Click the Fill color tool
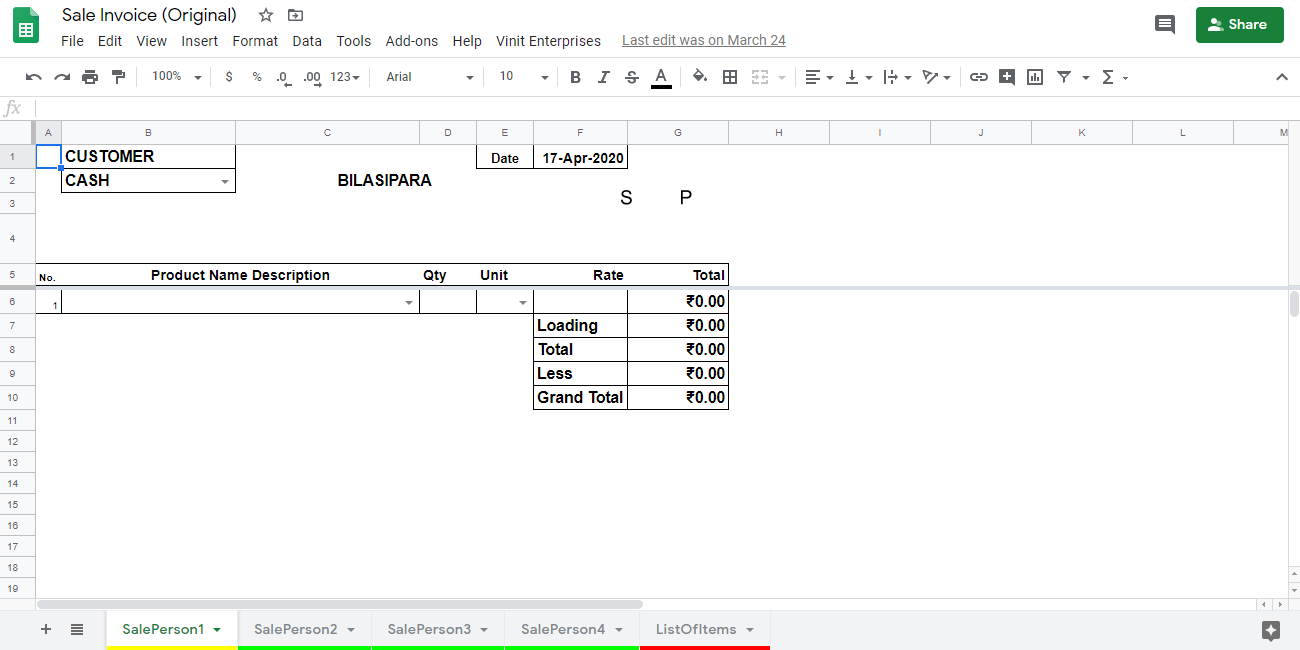This screenshot has height=650, width=1300. tap(700, 76)
